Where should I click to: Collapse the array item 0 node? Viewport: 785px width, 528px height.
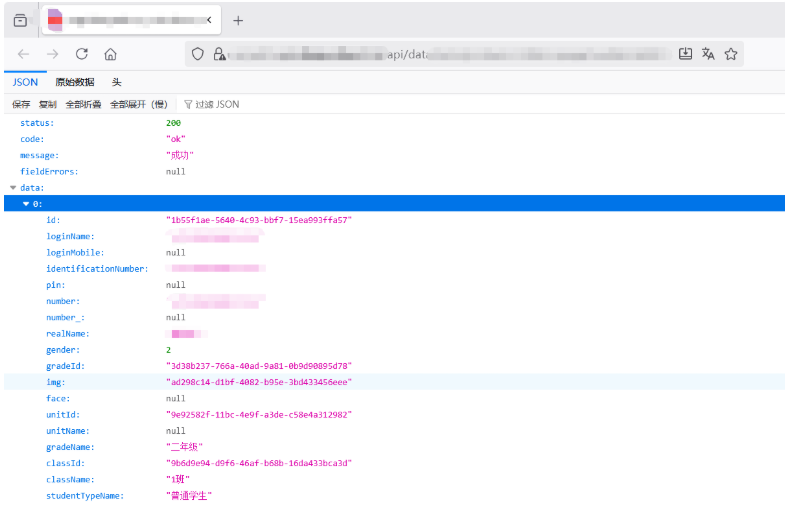coord(27,204)
